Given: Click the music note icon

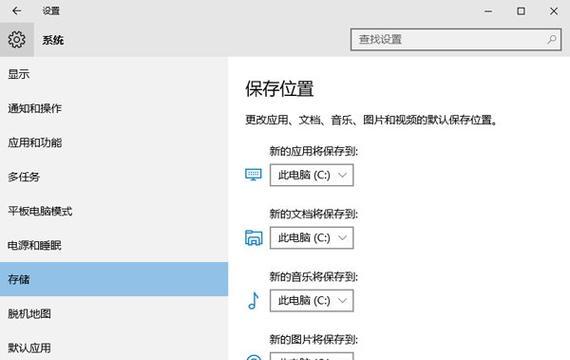Looking at the screenshot, I should (x=253, y=301).
